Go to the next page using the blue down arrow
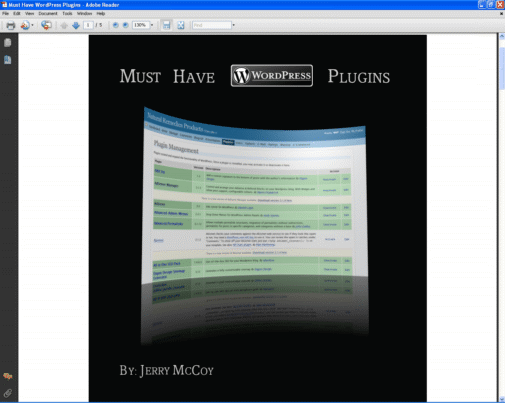This screenshot has height=403, width=505. pyautogui.click(x=76, y=25)
